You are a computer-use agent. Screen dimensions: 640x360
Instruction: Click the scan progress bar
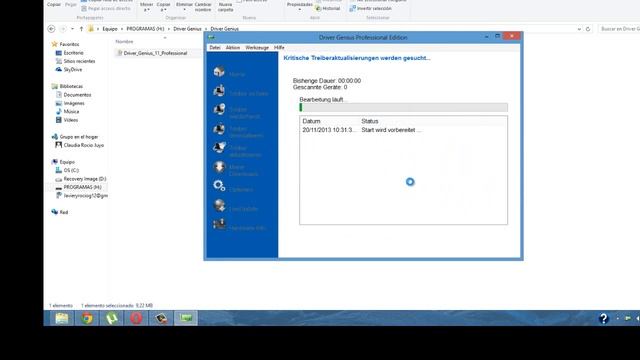[x=403, y=107]
